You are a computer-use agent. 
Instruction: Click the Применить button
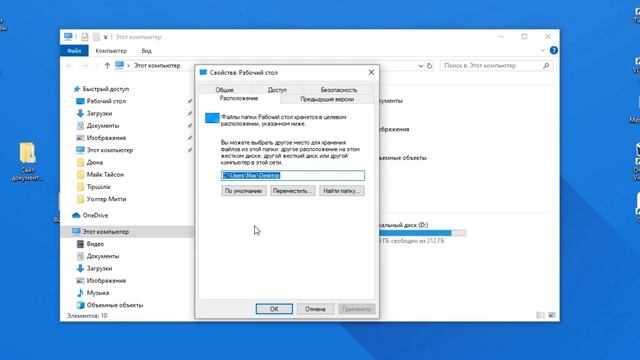[356, 309]
